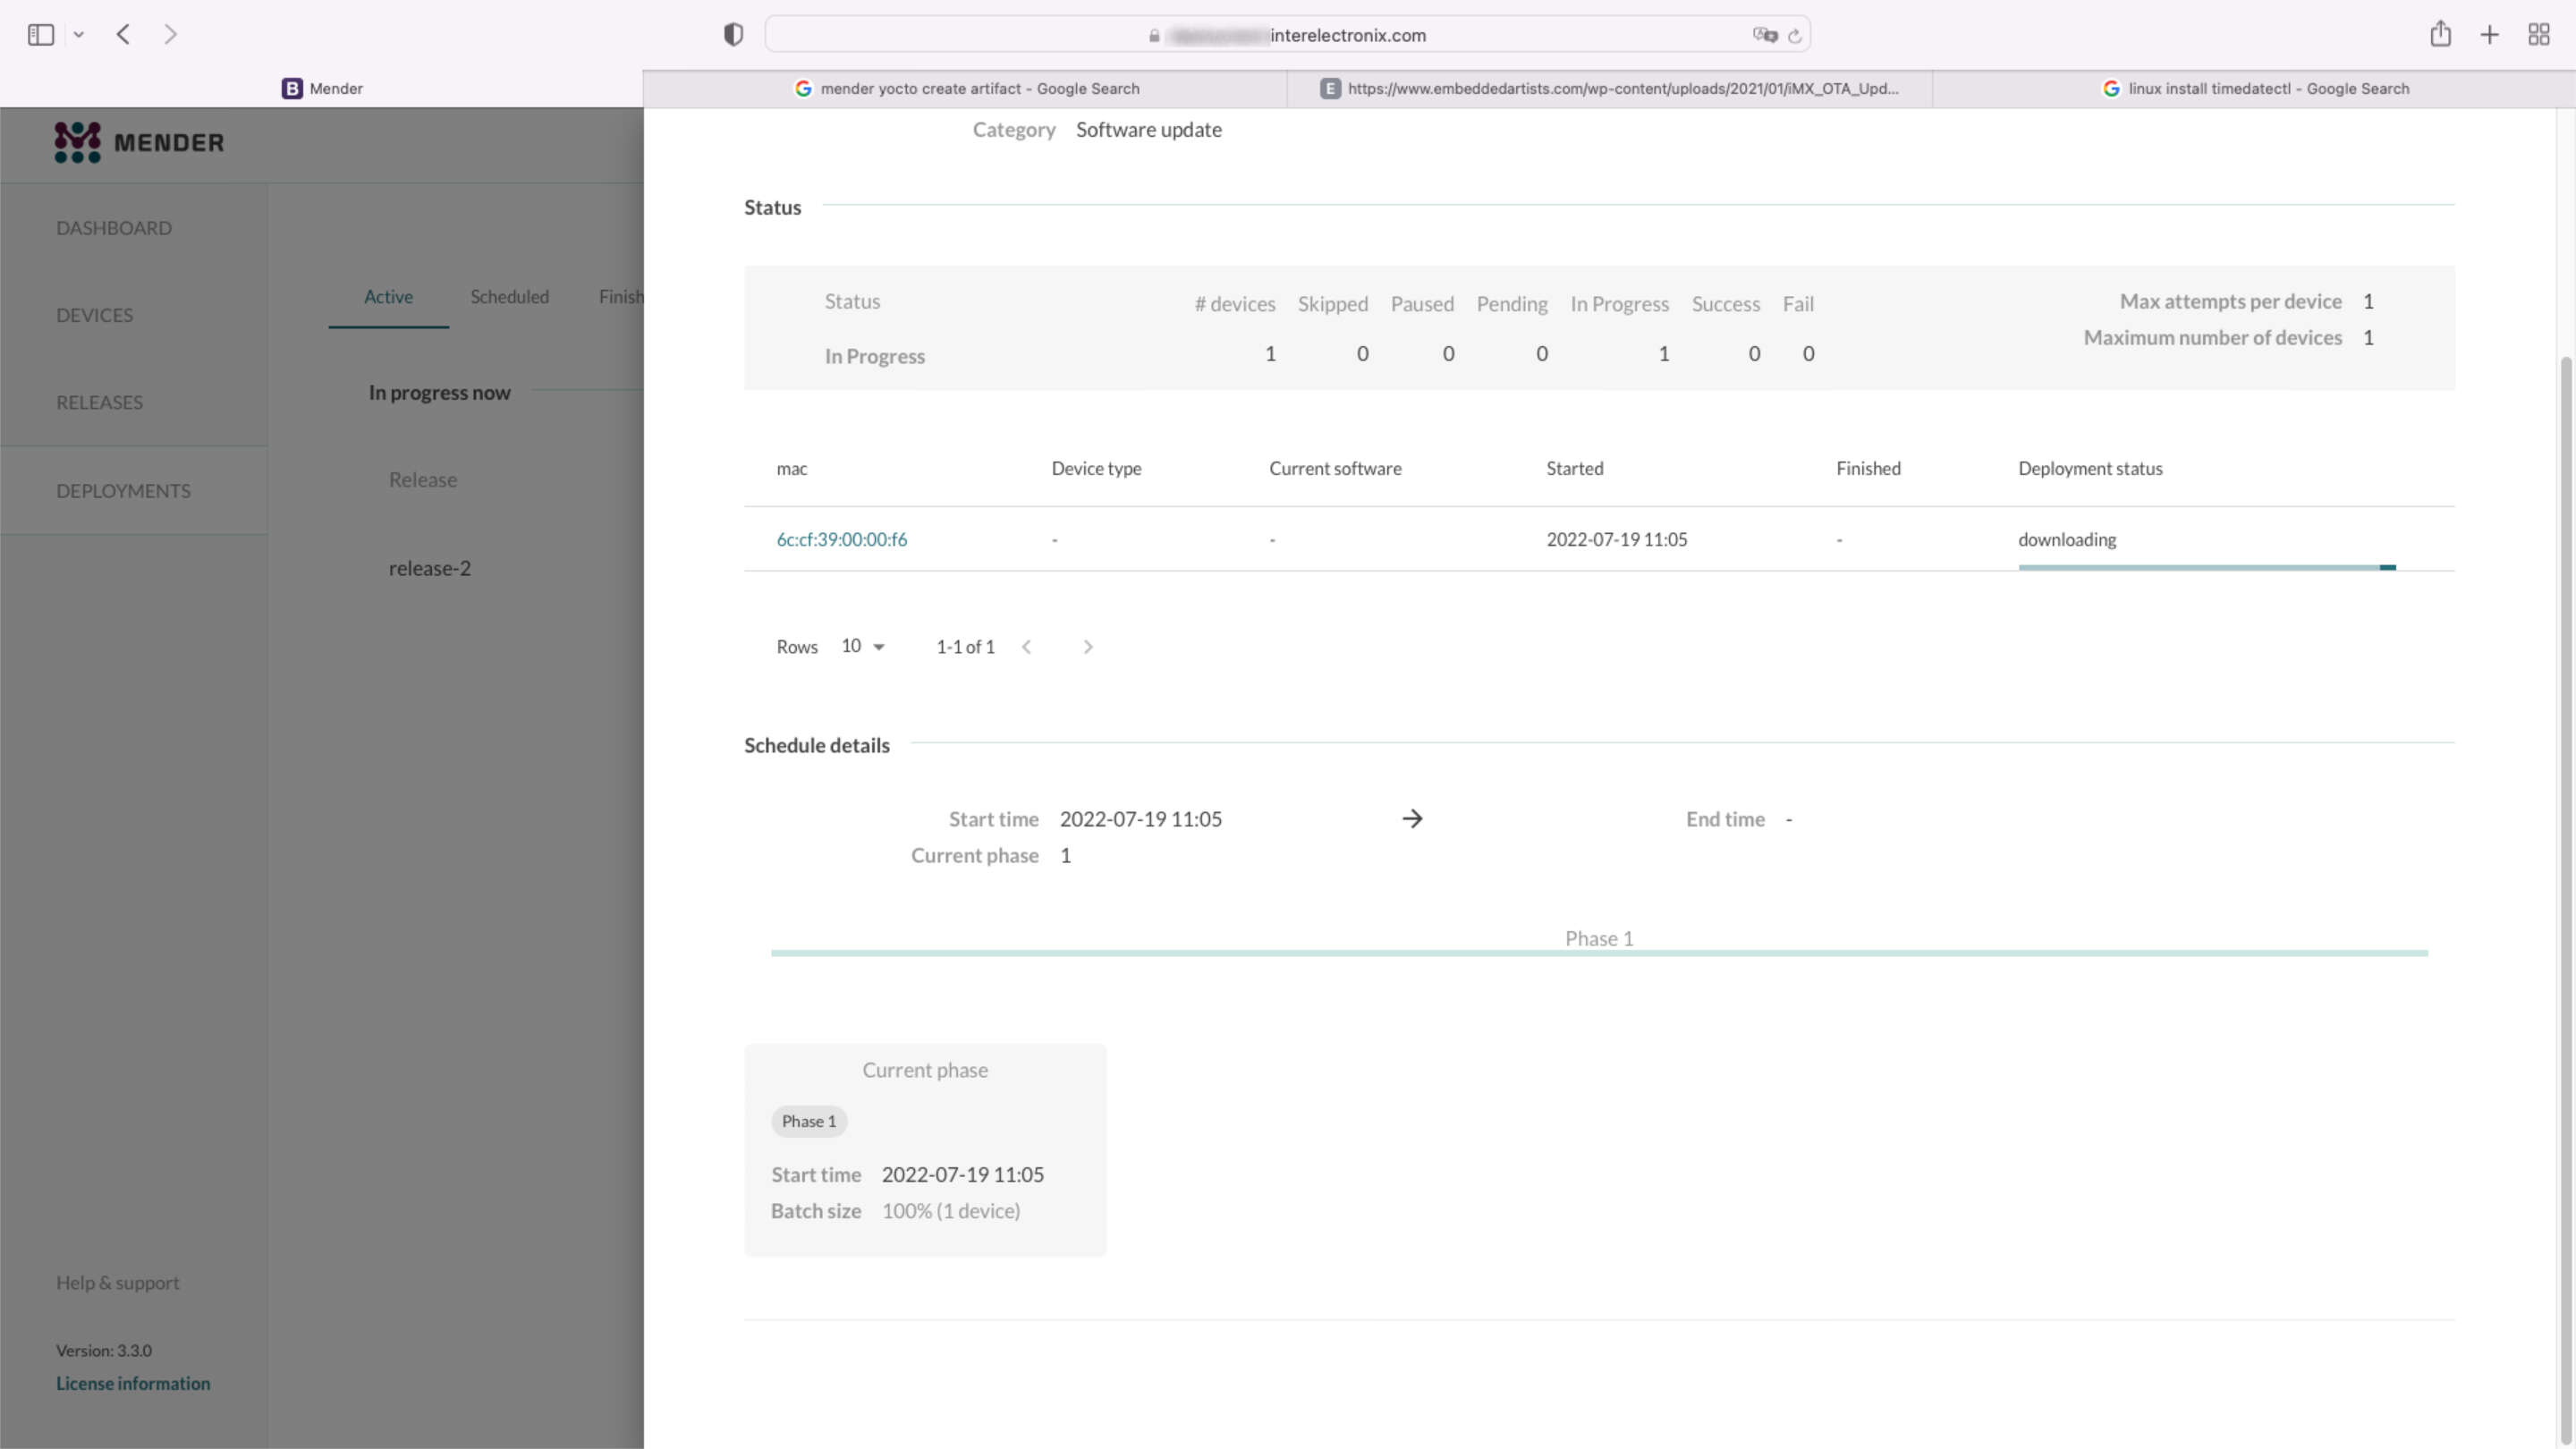2576x1449 pixels.
Task: Navigate to Devices section
Action: [94, 313]
